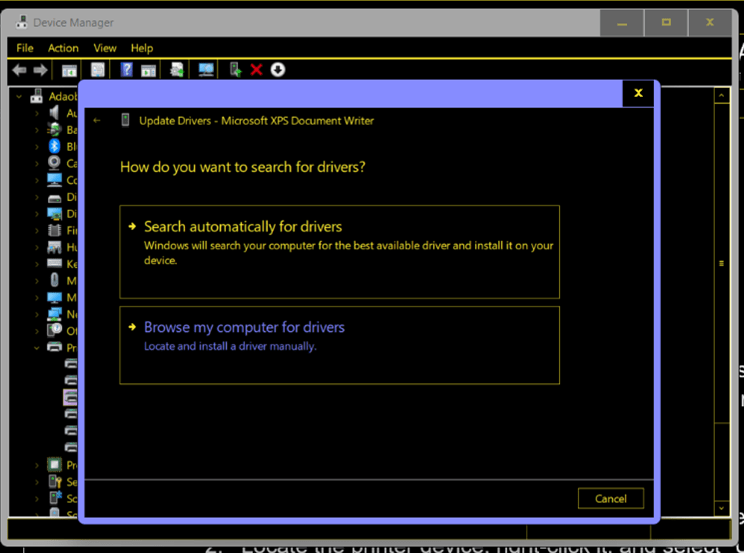Click the update driver icon with green arrow
This screenshot has width=744, height=553.
click(235, 70)
